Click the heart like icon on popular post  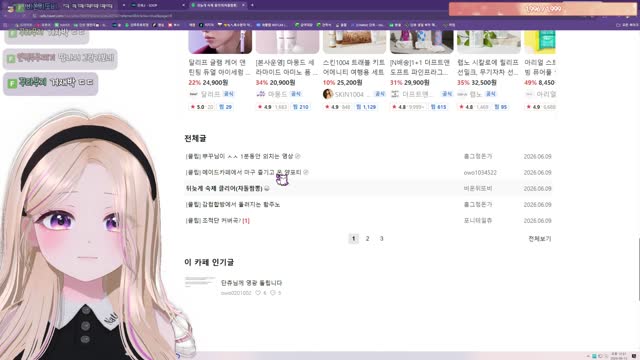point(258,293)
